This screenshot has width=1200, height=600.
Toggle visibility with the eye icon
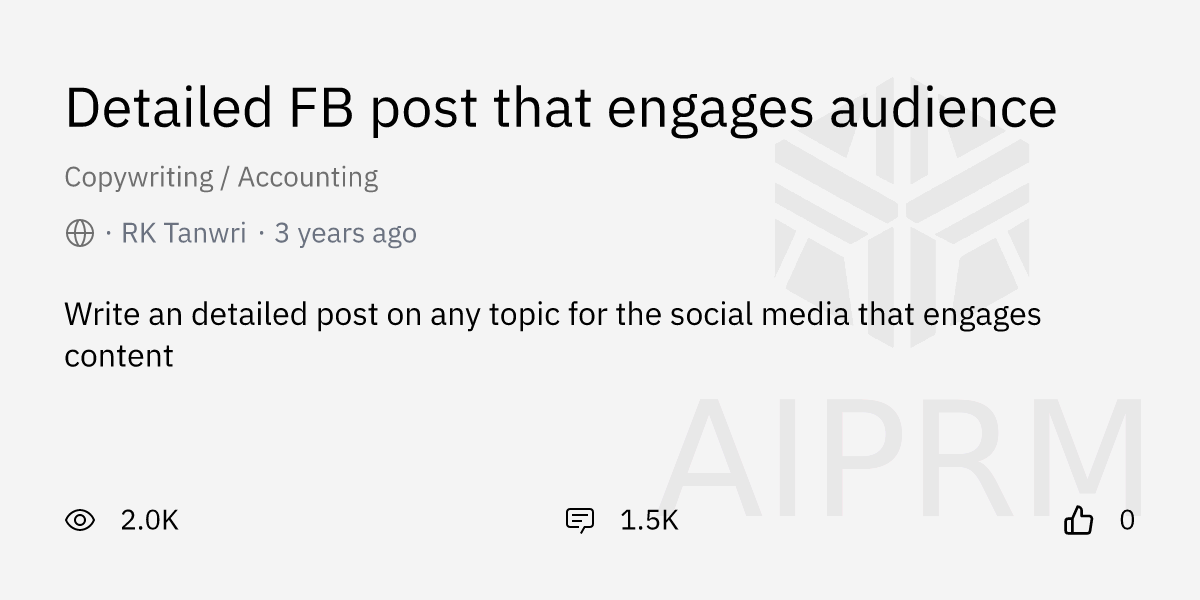pyautogui.click(x=78, y=520)
